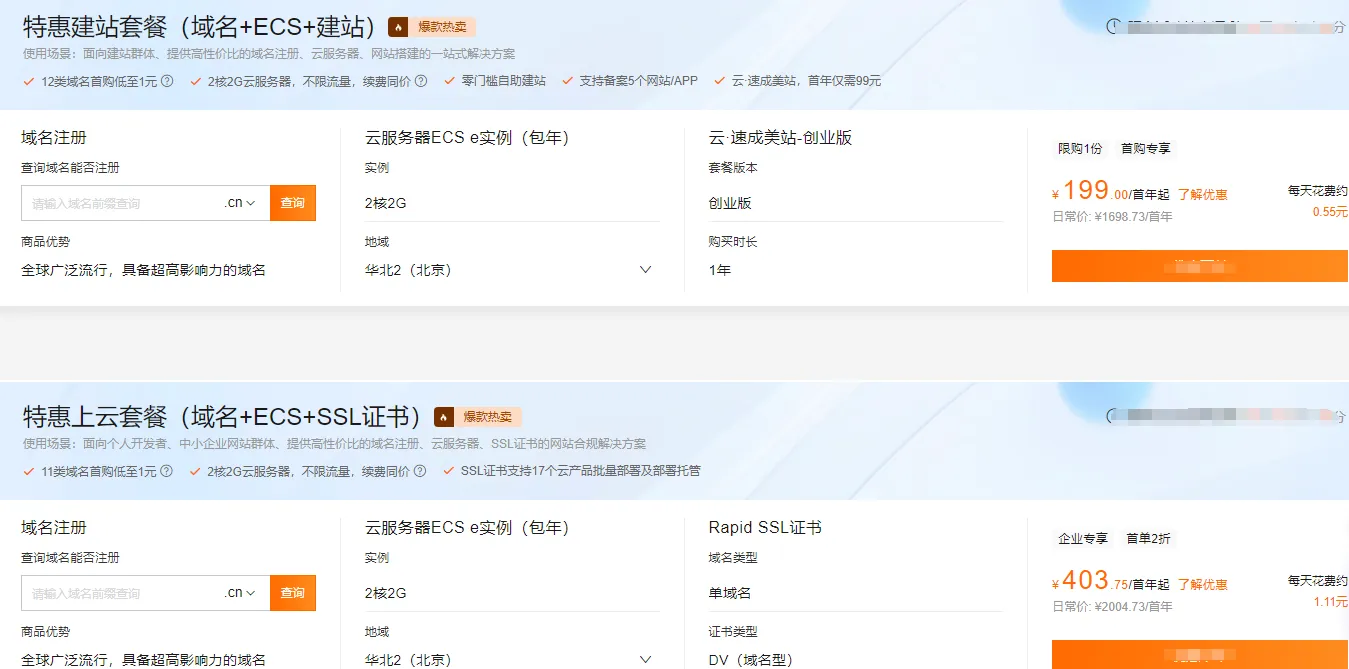This screenshot has height=669, width=1349.
Task: Click 域名注册 heading in 特惠建站套餐
Action: point(54,138)
